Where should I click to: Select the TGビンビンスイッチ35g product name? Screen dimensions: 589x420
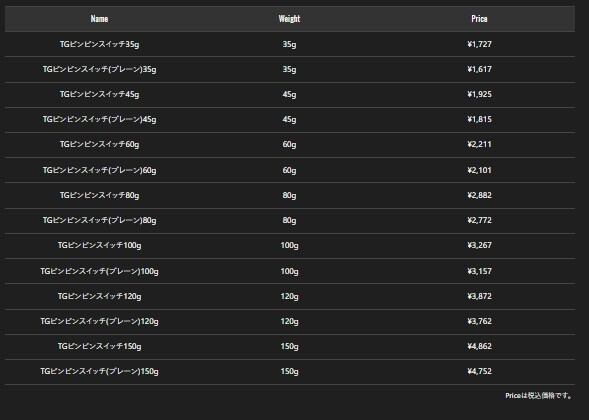click(x=100, y=44)
